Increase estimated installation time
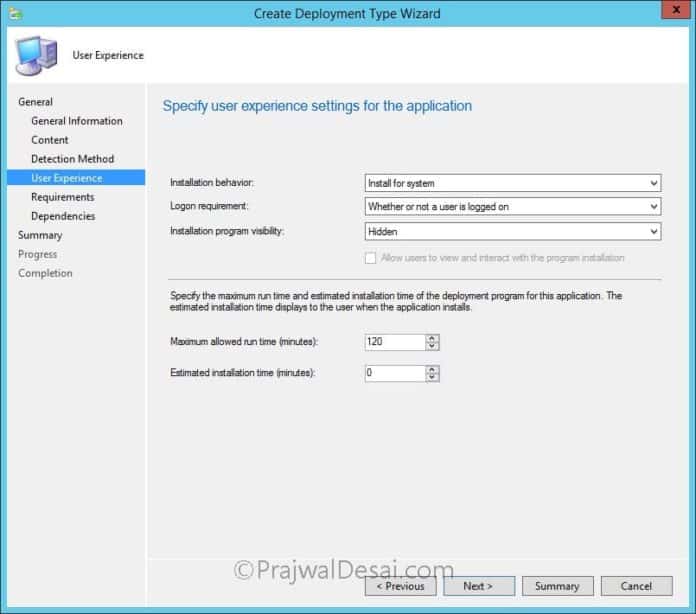This screenshot has width=696, height=614. pos(432,369)
